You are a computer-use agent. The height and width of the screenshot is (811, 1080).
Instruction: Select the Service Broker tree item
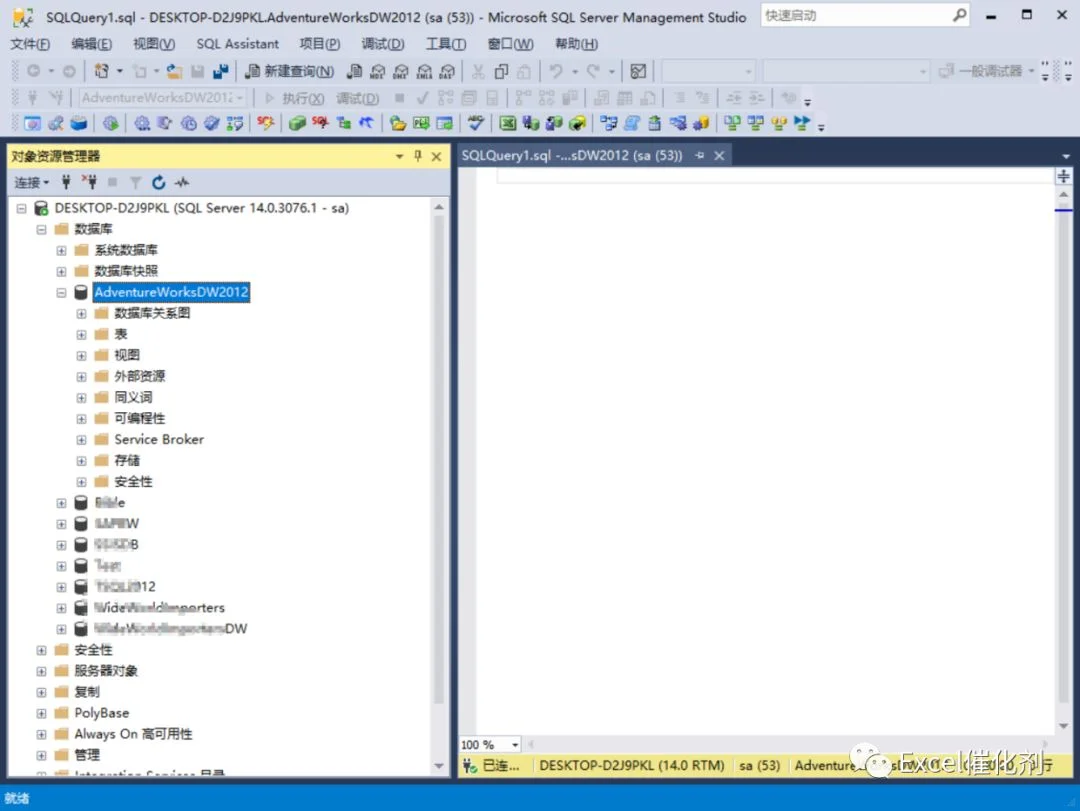click(159, 440)
